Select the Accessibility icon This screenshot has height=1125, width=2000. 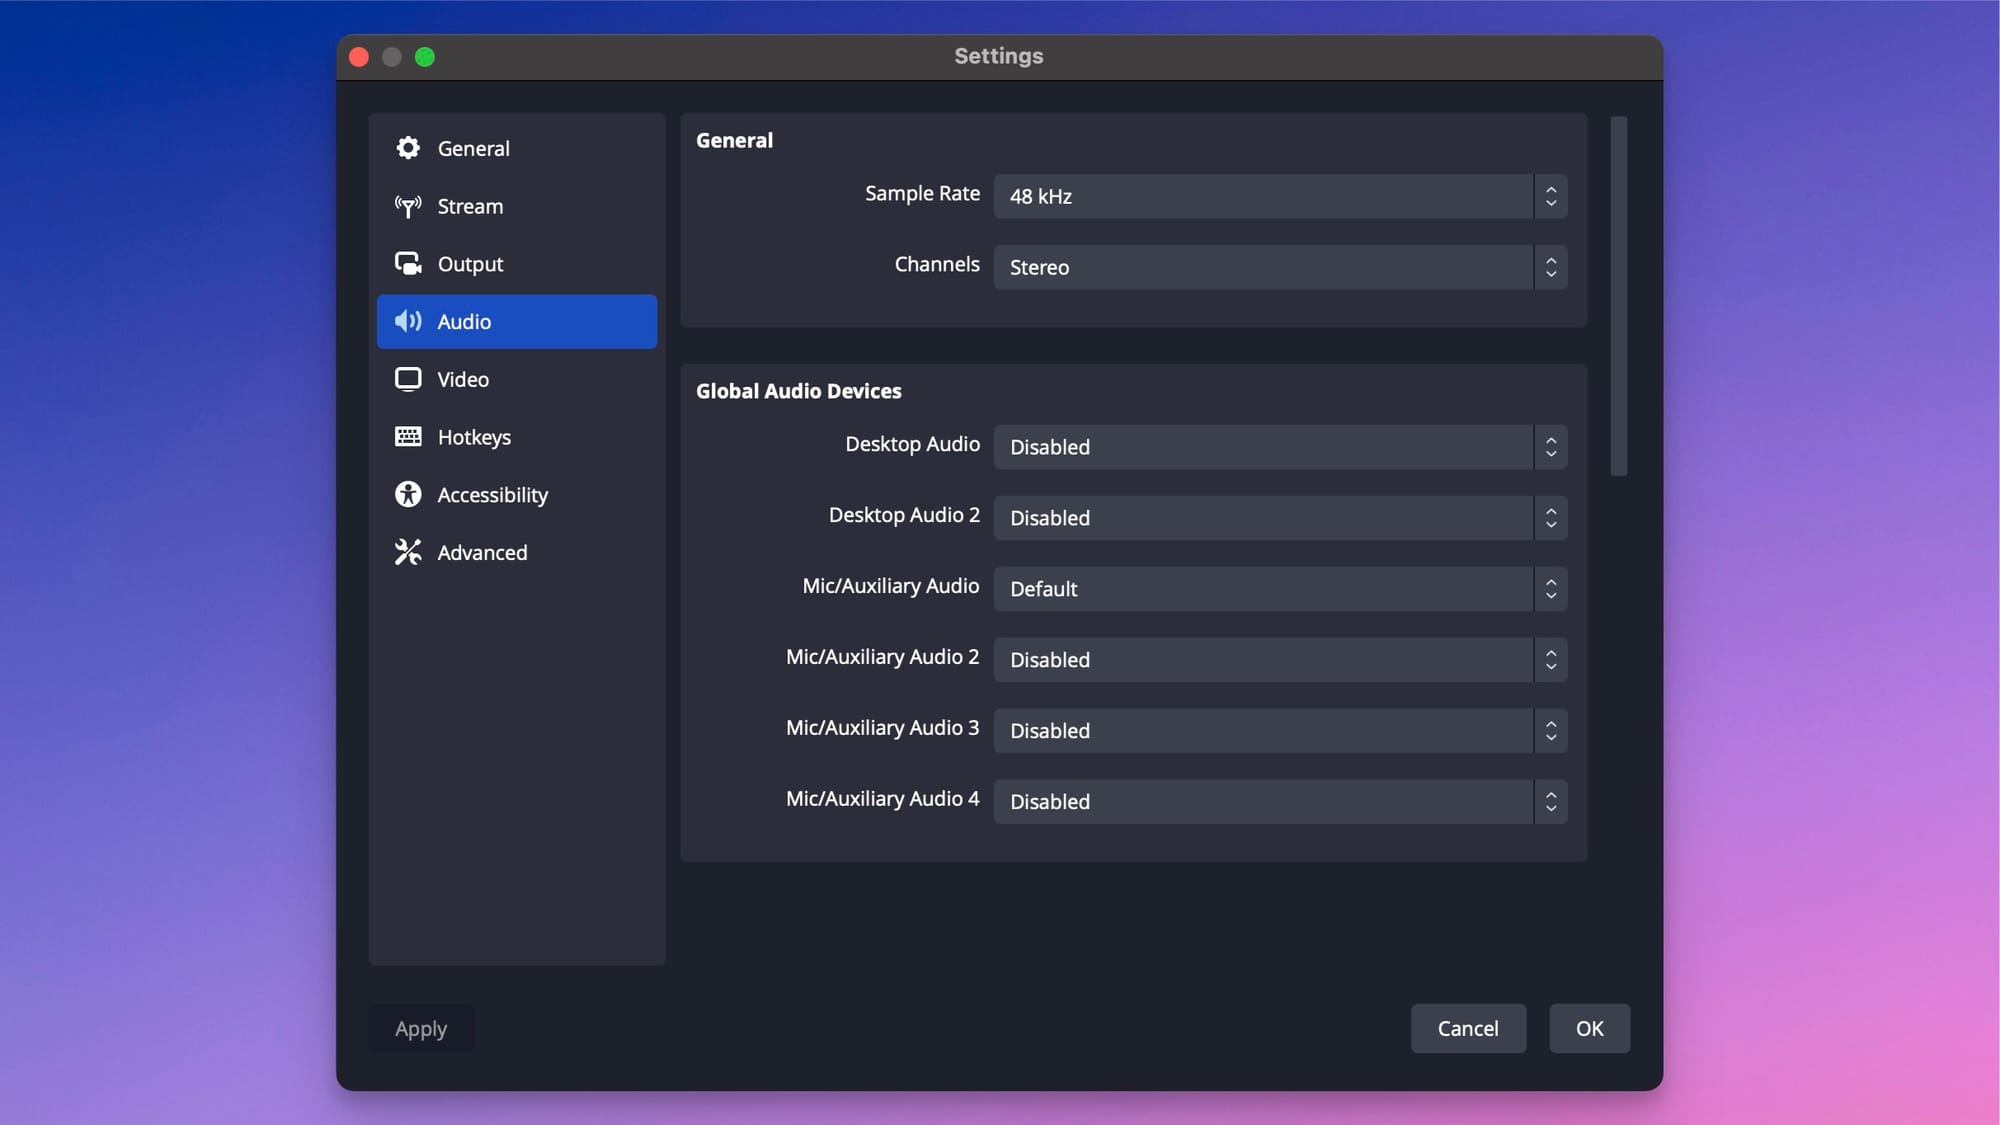(408, 494)
